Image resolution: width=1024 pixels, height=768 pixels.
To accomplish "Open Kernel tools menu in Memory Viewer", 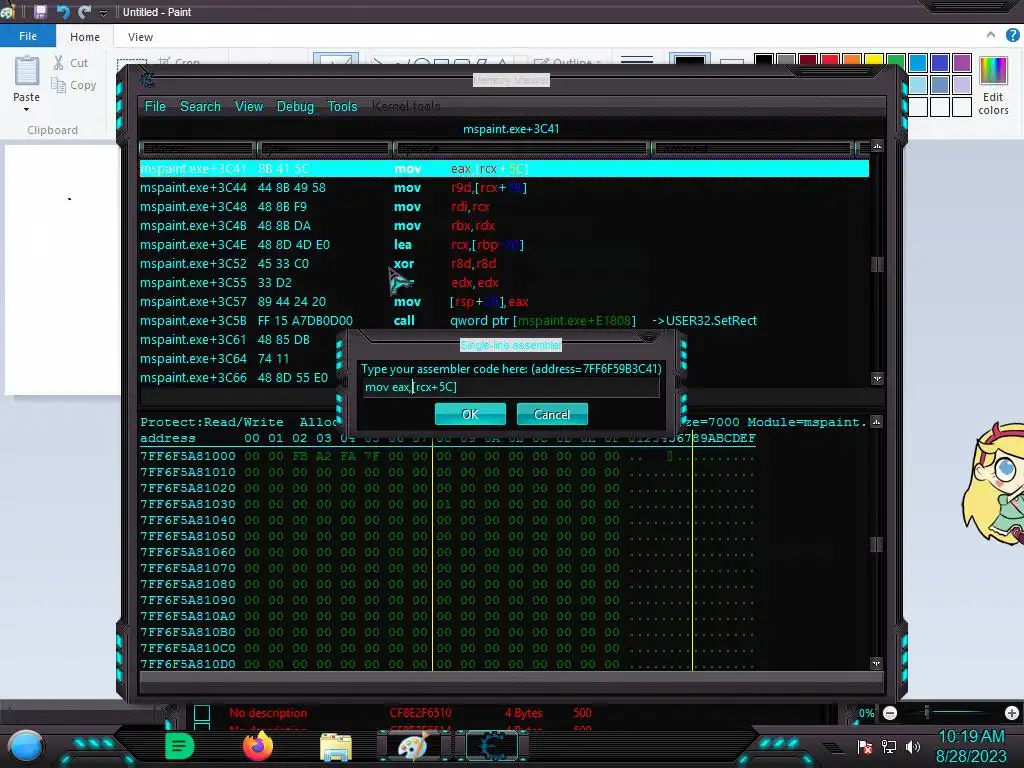I will 406,106.
